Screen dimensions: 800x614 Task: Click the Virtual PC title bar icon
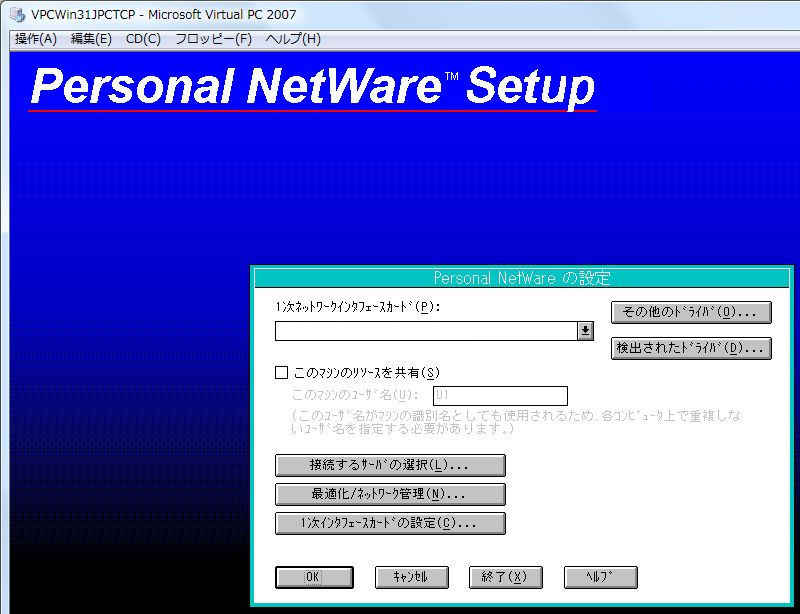point(17,14)
